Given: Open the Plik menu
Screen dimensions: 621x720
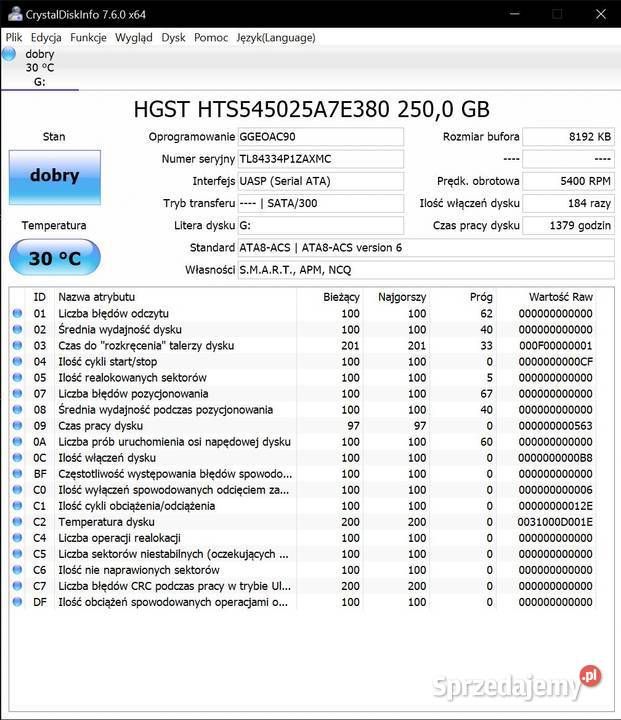Looking at the screenshot, I should (x=14, y=38).
